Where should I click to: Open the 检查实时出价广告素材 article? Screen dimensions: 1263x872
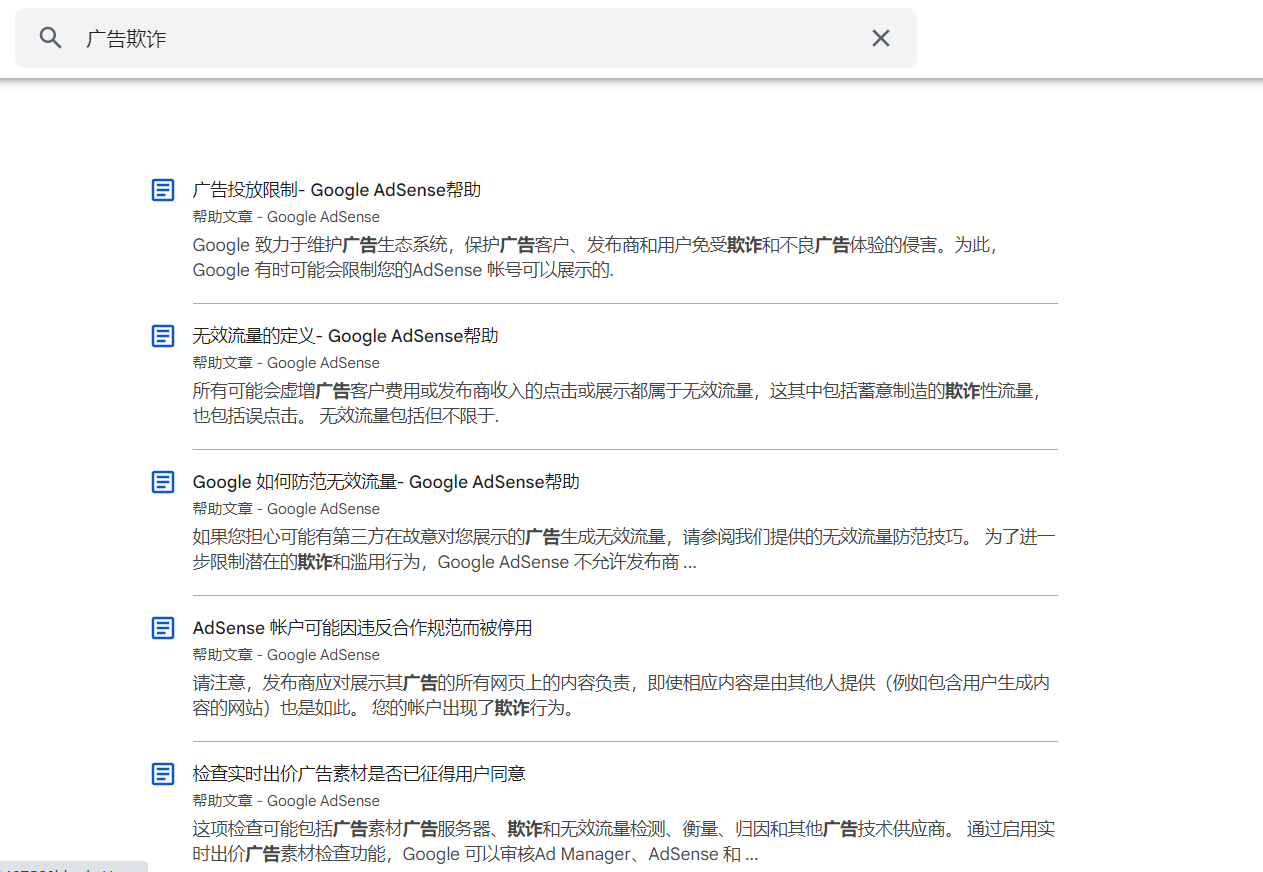(x=359, y=773)
